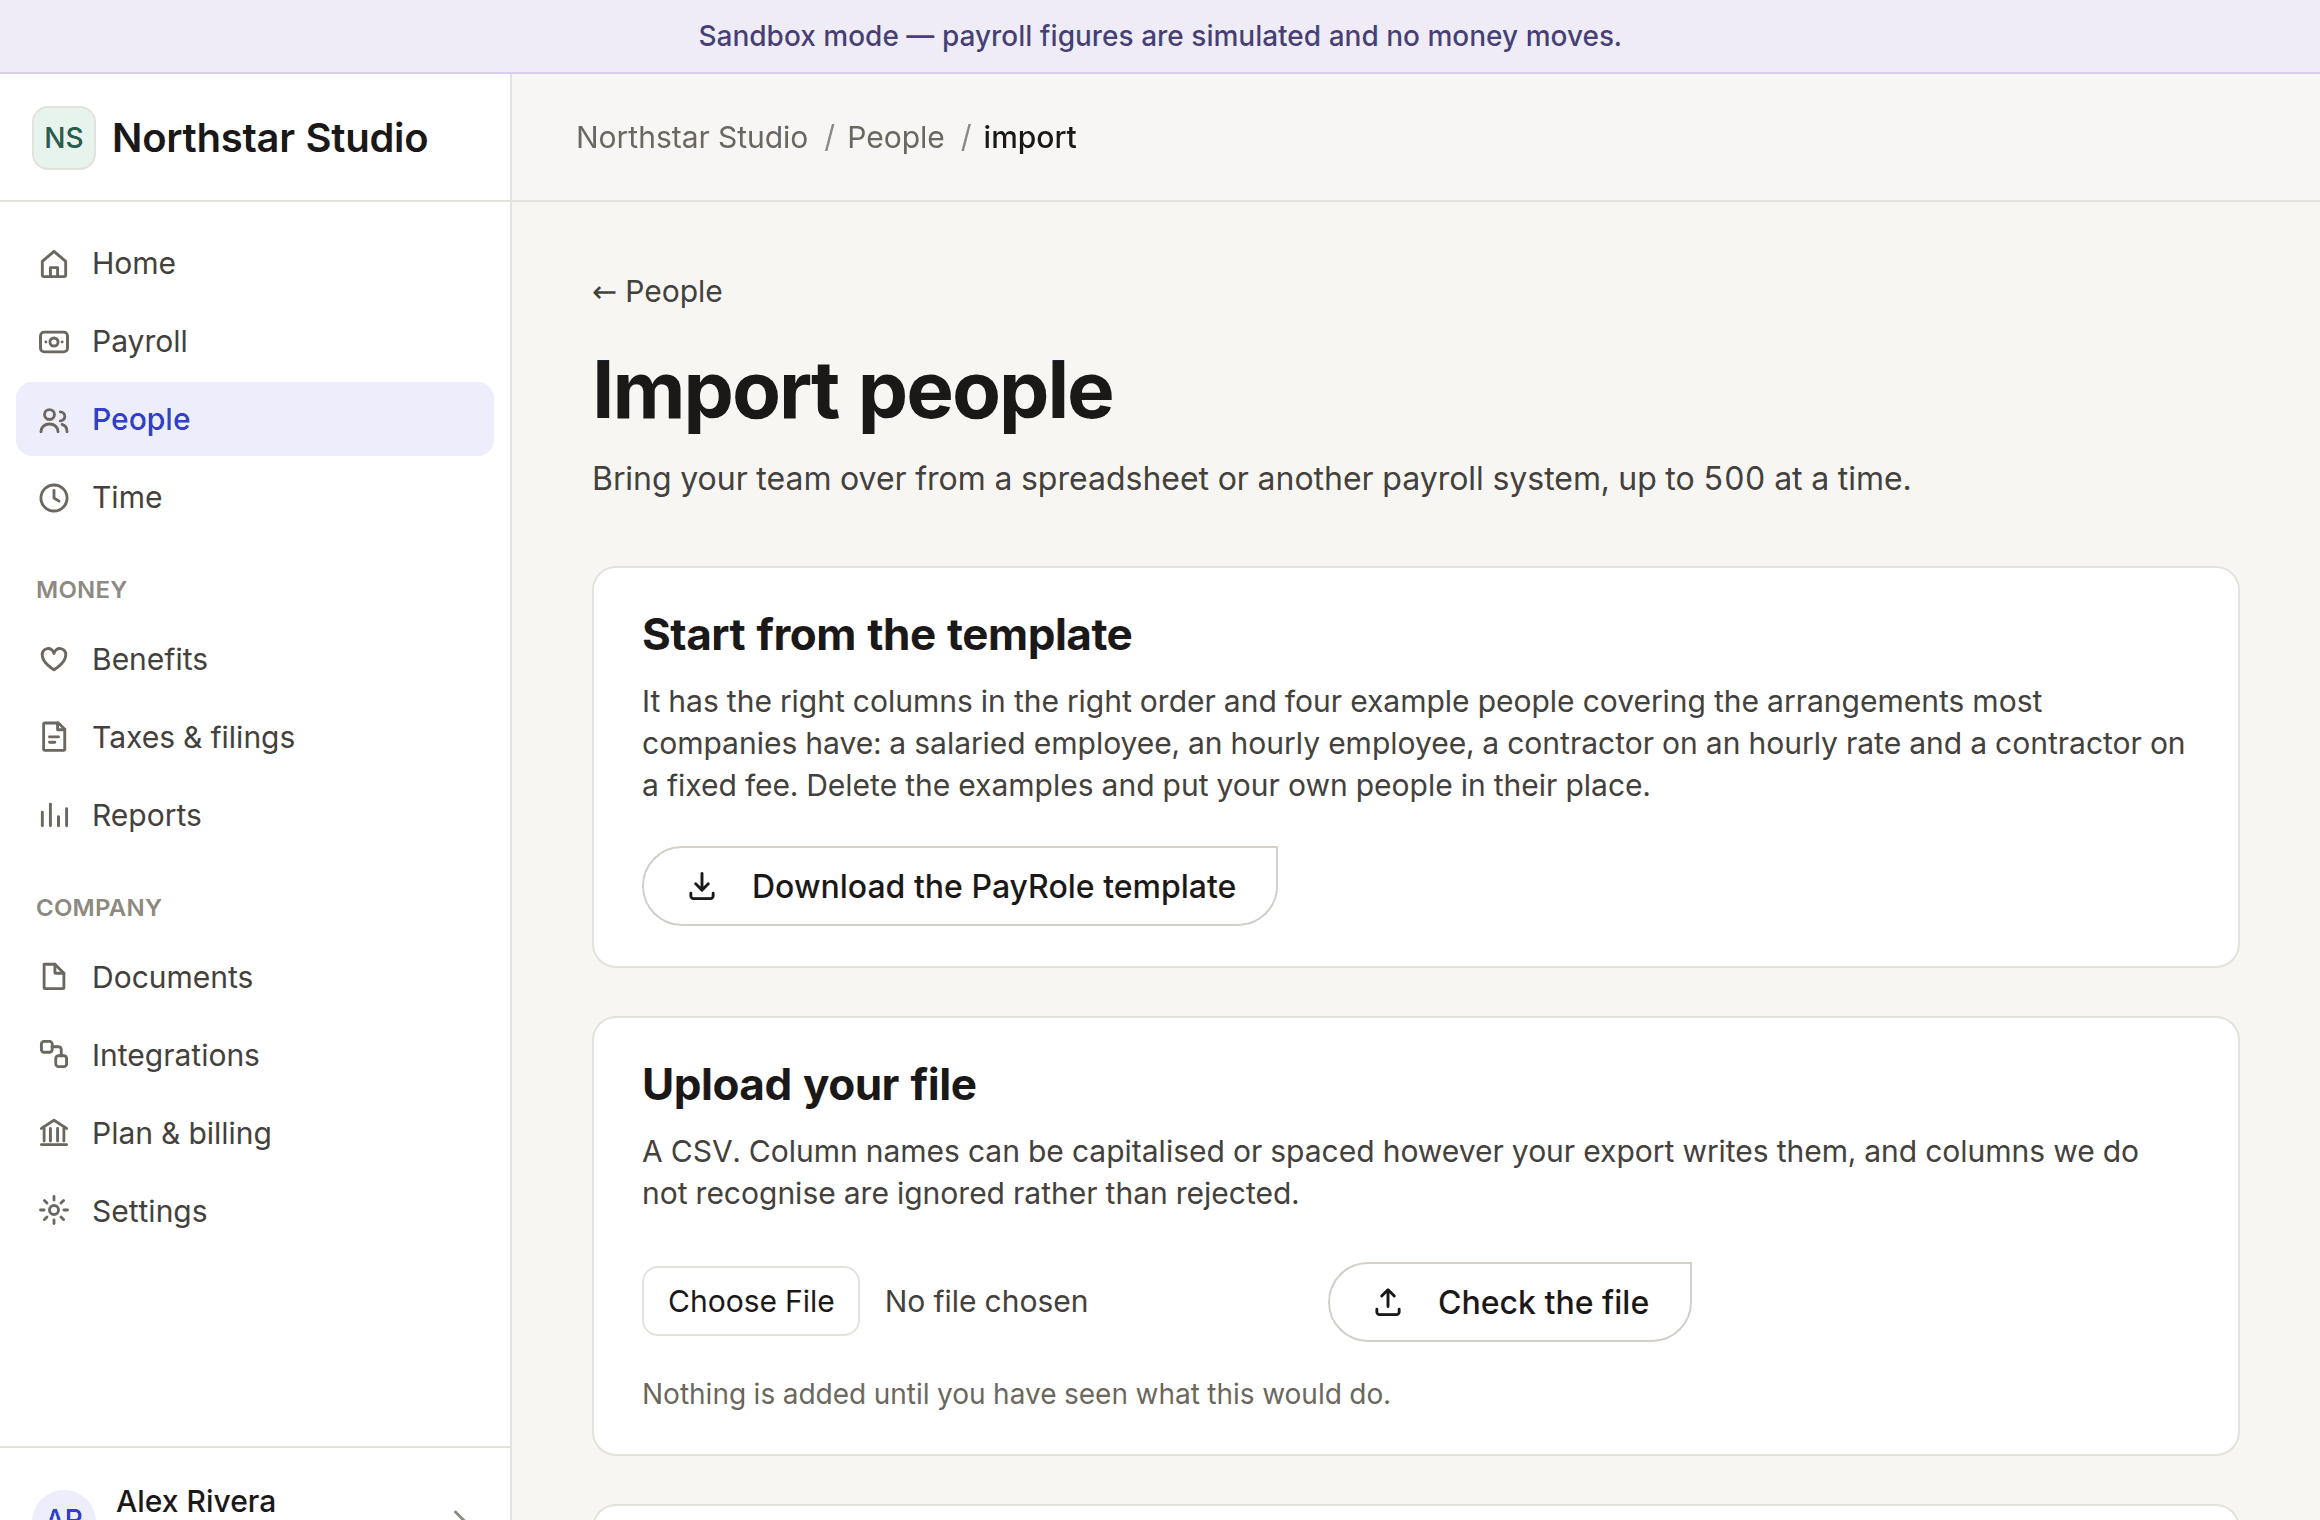
Task: Click the Alex Rivera user name
Action: pyautogui.click(x=196, y=1501)
